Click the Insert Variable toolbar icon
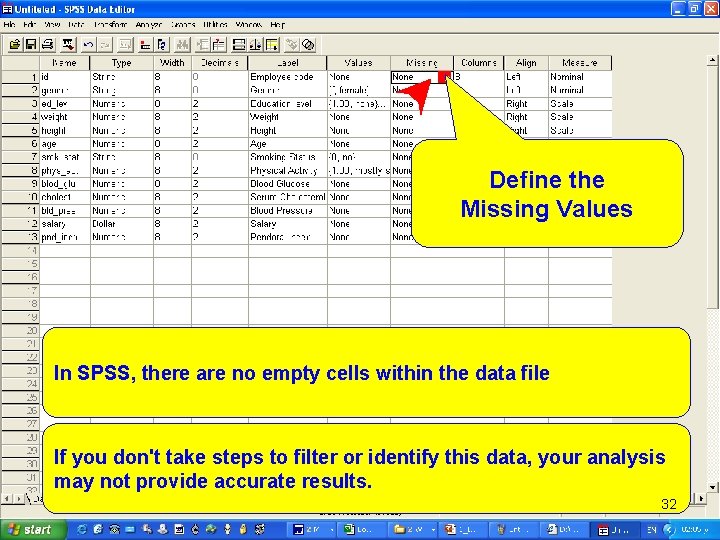 tap(219, 45)
